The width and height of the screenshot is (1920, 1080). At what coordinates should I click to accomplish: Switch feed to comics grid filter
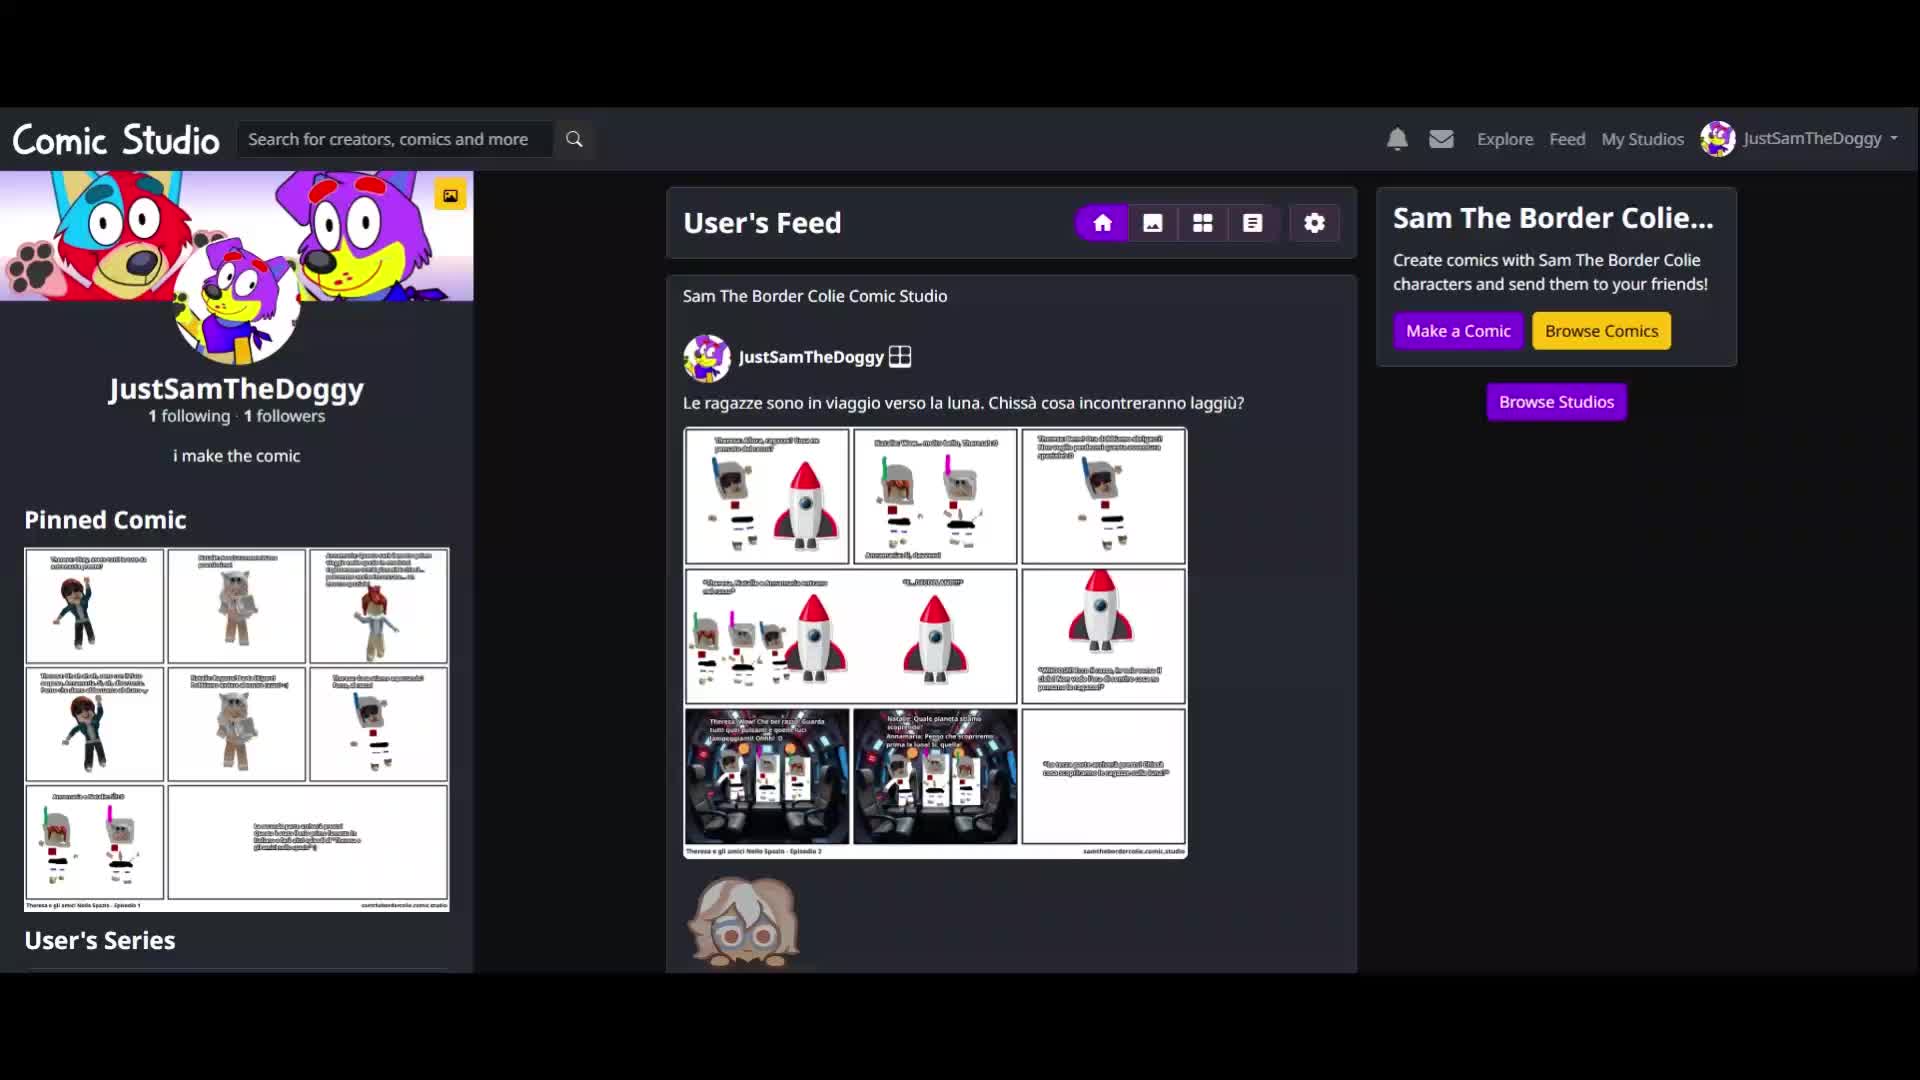[1203, 223]
